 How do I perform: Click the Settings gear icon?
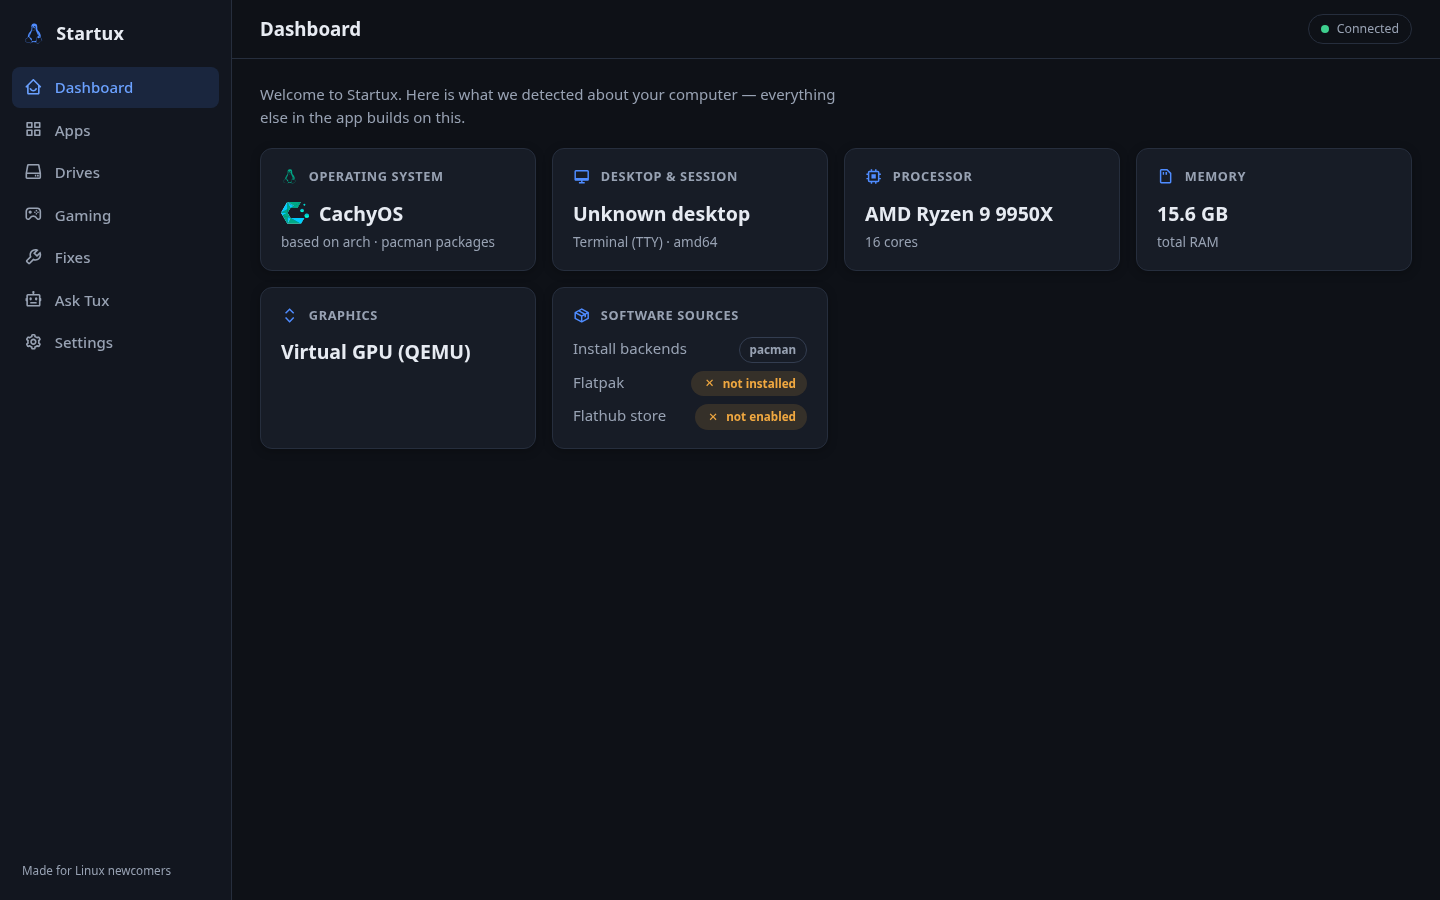(33, 342)
